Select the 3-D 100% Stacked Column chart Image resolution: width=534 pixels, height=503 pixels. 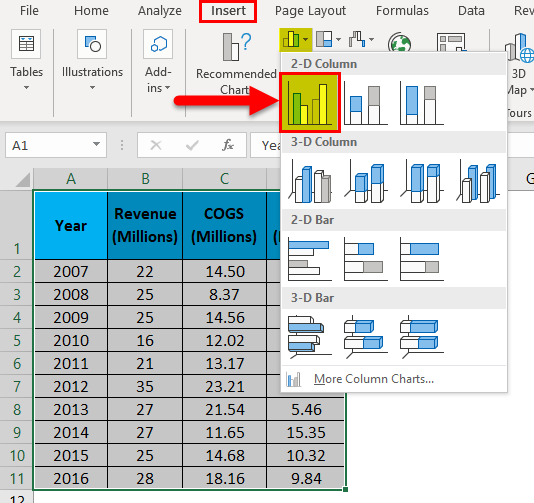[x=422, y=181]
